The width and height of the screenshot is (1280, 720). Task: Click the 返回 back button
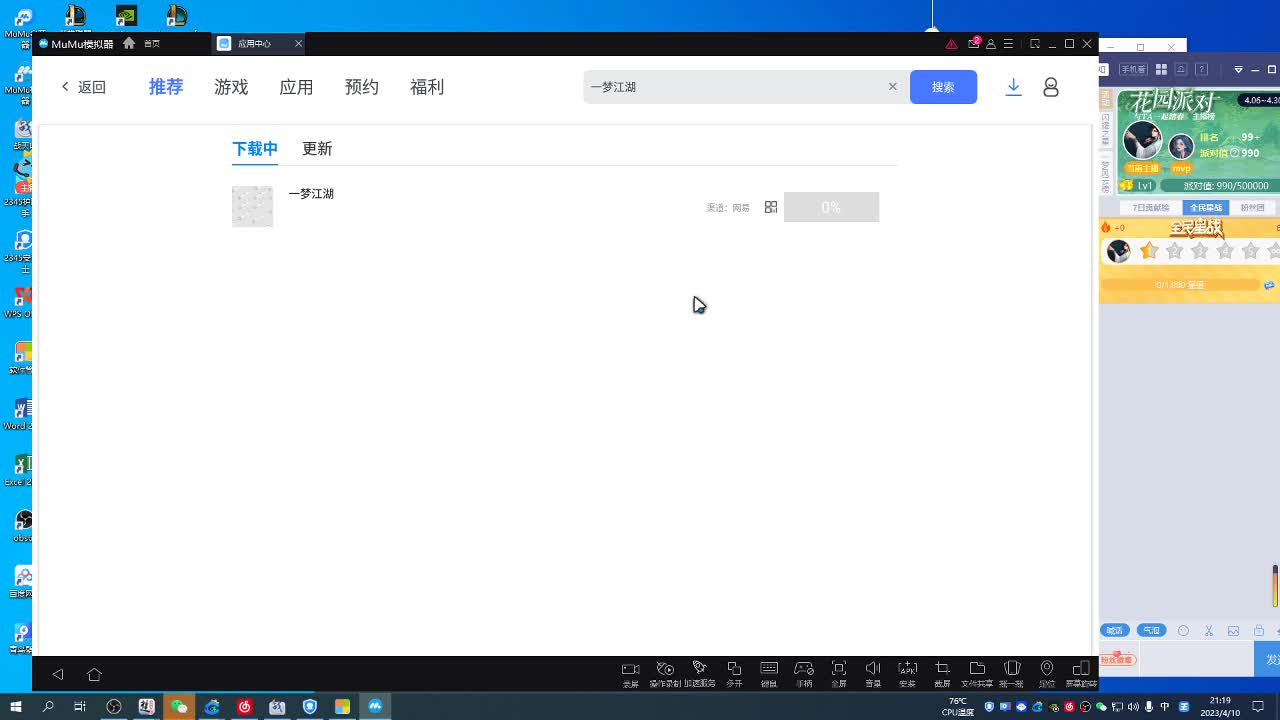point(83,87)
